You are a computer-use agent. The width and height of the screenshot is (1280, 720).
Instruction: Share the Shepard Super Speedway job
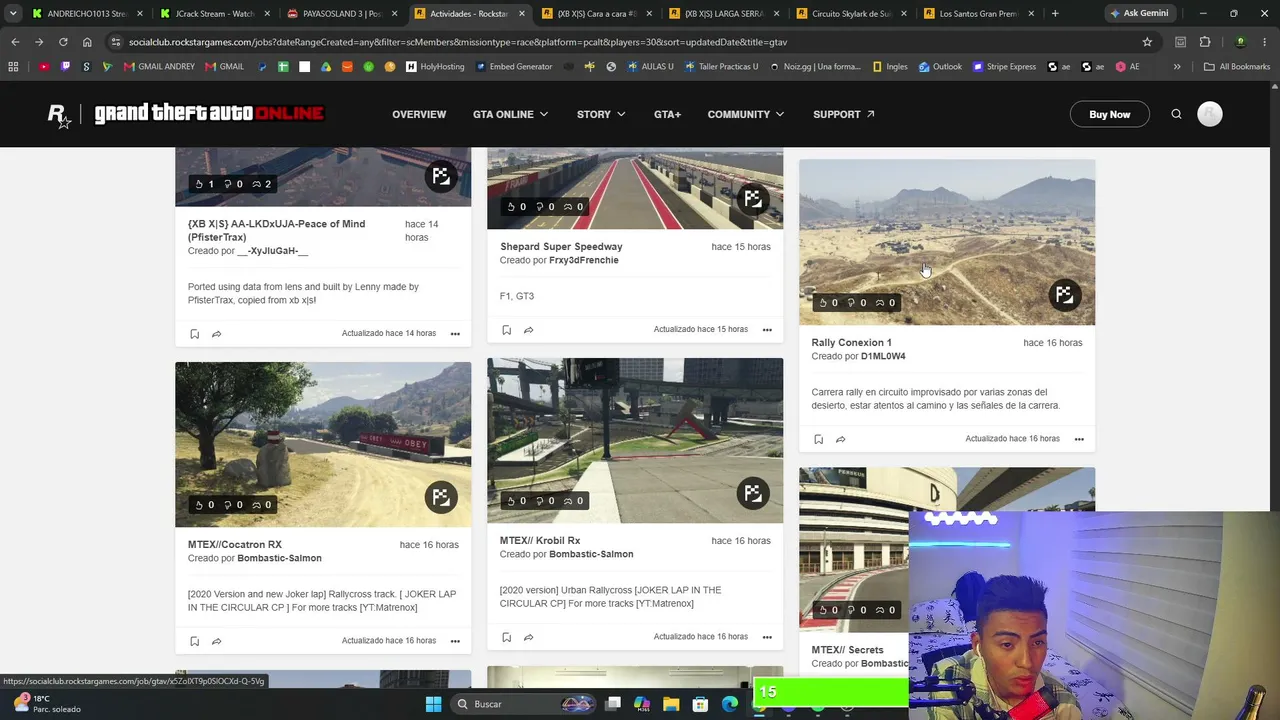pyautogui.click(x=528, y=330)
